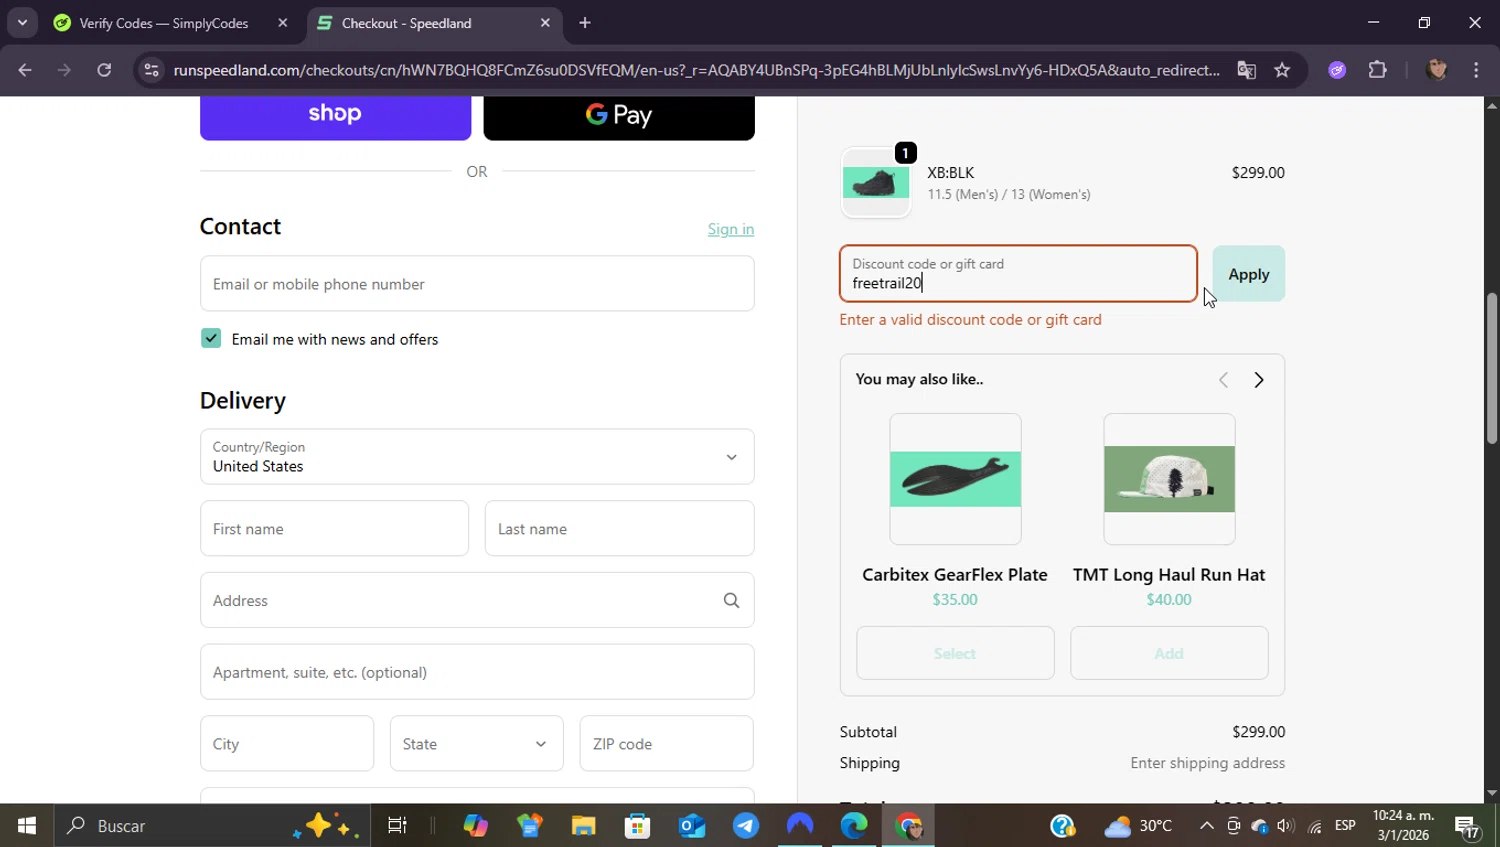Open the notification center icon
Viewport: 1500px width, 847px height.
point(1468,826)
